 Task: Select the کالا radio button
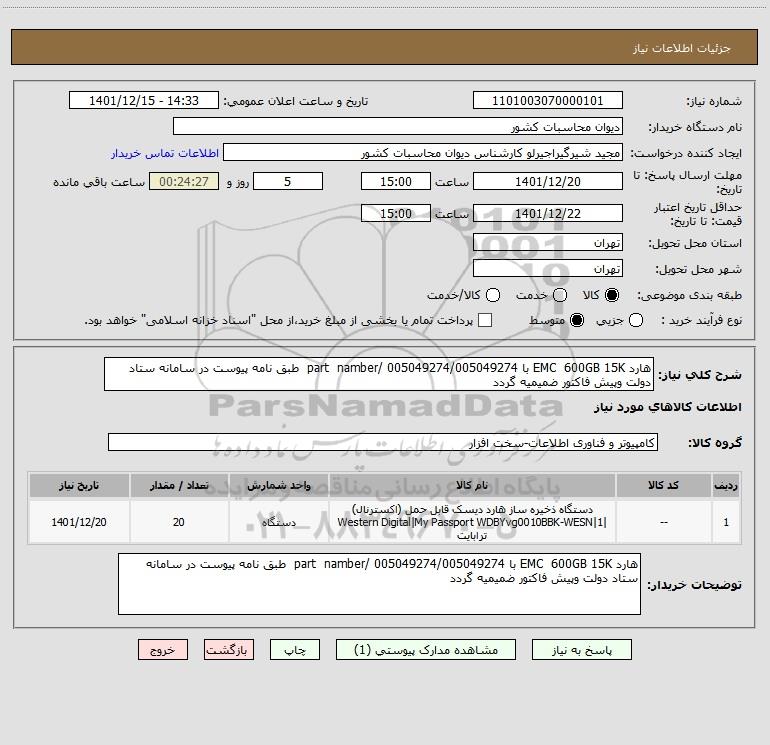612,295
